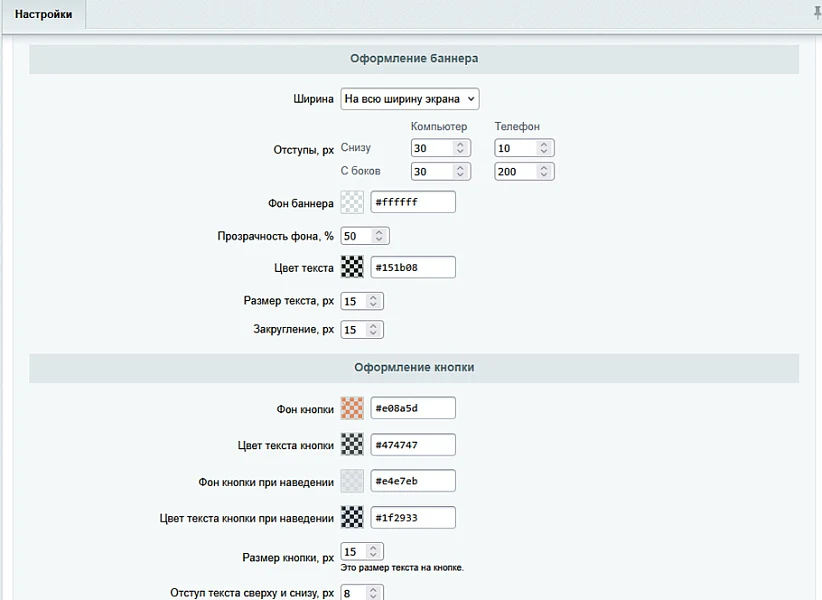The image size is (822, 600).
Task: Click the Оформление баннера section header
Action: [414, 59]
